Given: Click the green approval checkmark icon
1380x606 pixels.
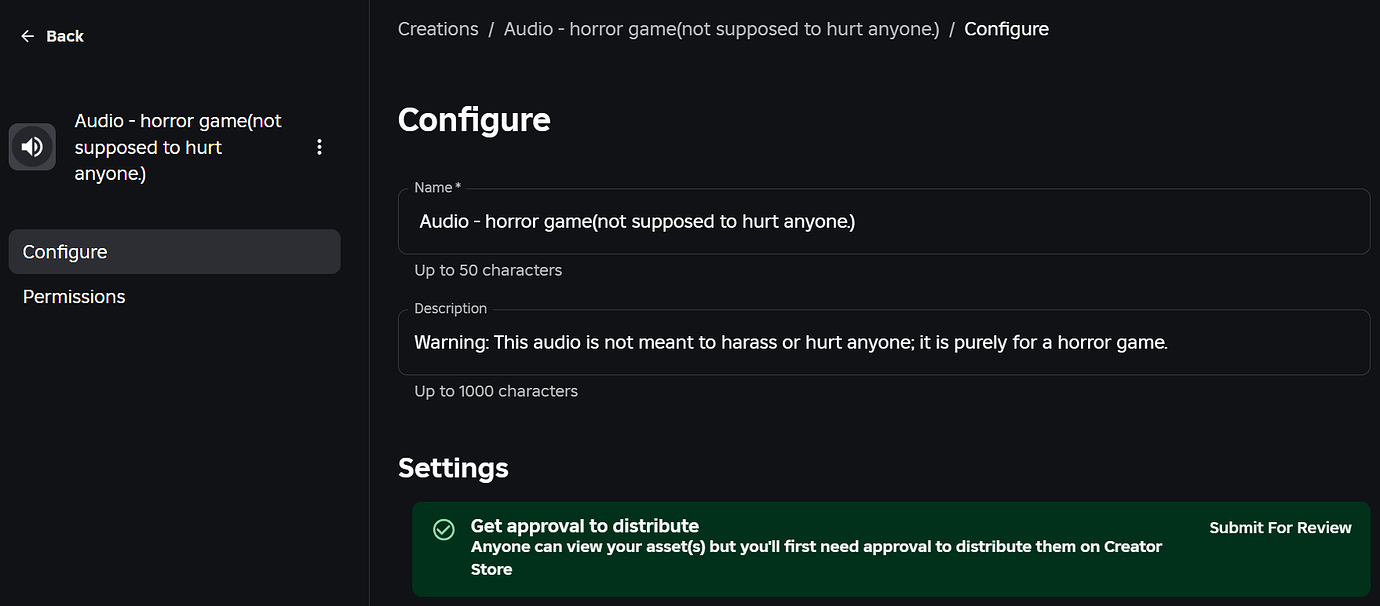Looking at the screenshot, I should pos(443,530).
